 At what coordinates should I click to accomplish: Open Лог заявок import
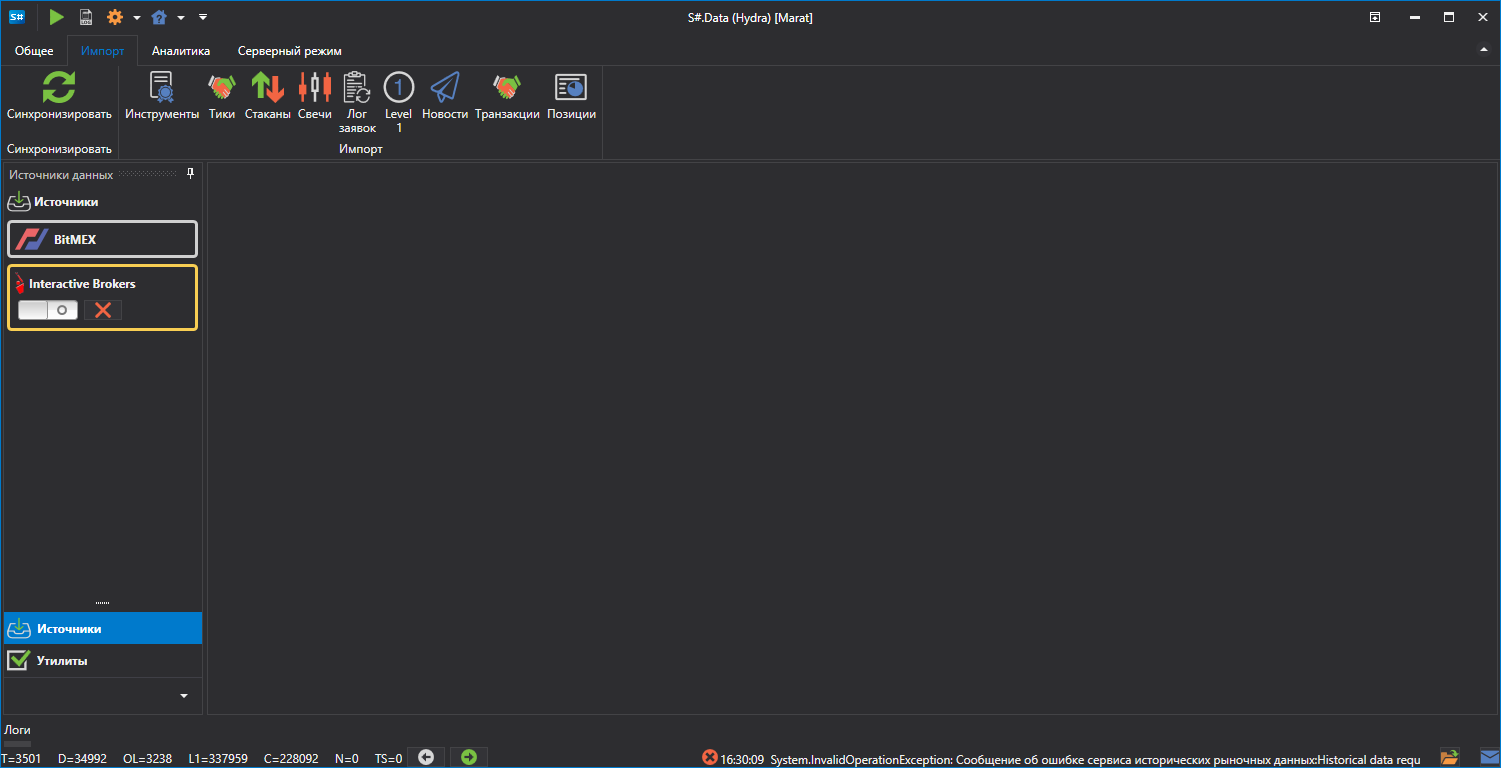[x=357, y=103]
